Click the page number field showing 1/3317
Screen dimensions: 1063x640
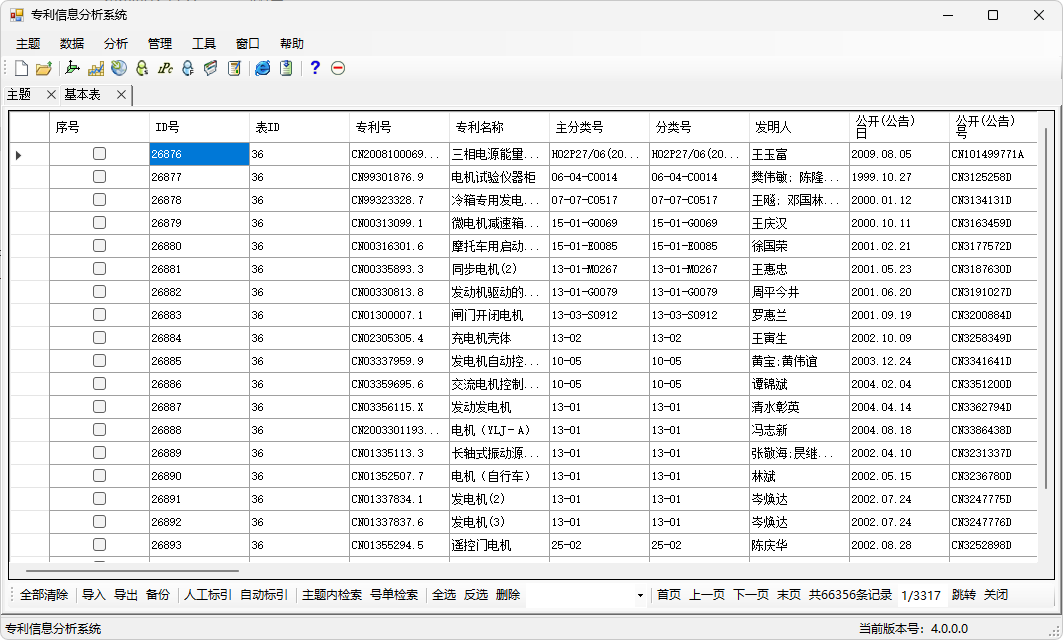pos(921,595)
